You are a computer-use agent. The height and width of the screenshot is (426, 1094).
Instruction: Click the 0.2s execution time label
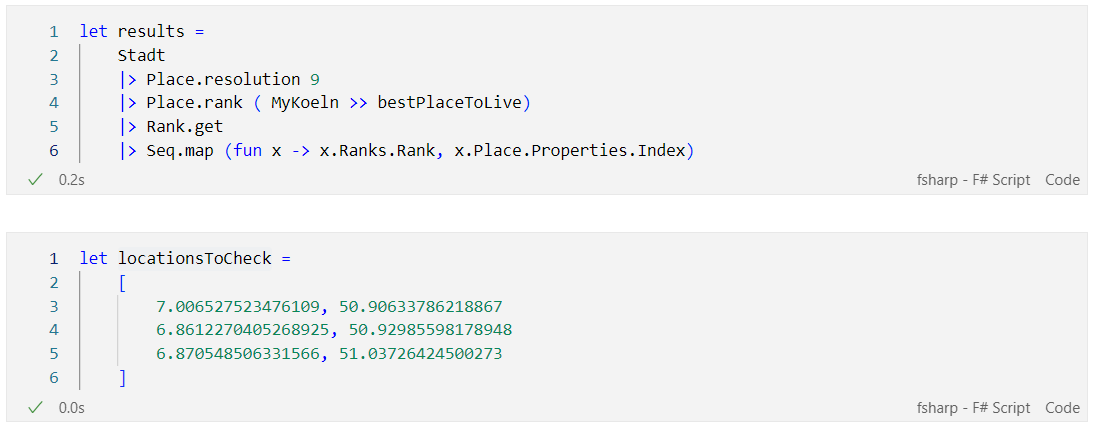(x=72, y=180)
